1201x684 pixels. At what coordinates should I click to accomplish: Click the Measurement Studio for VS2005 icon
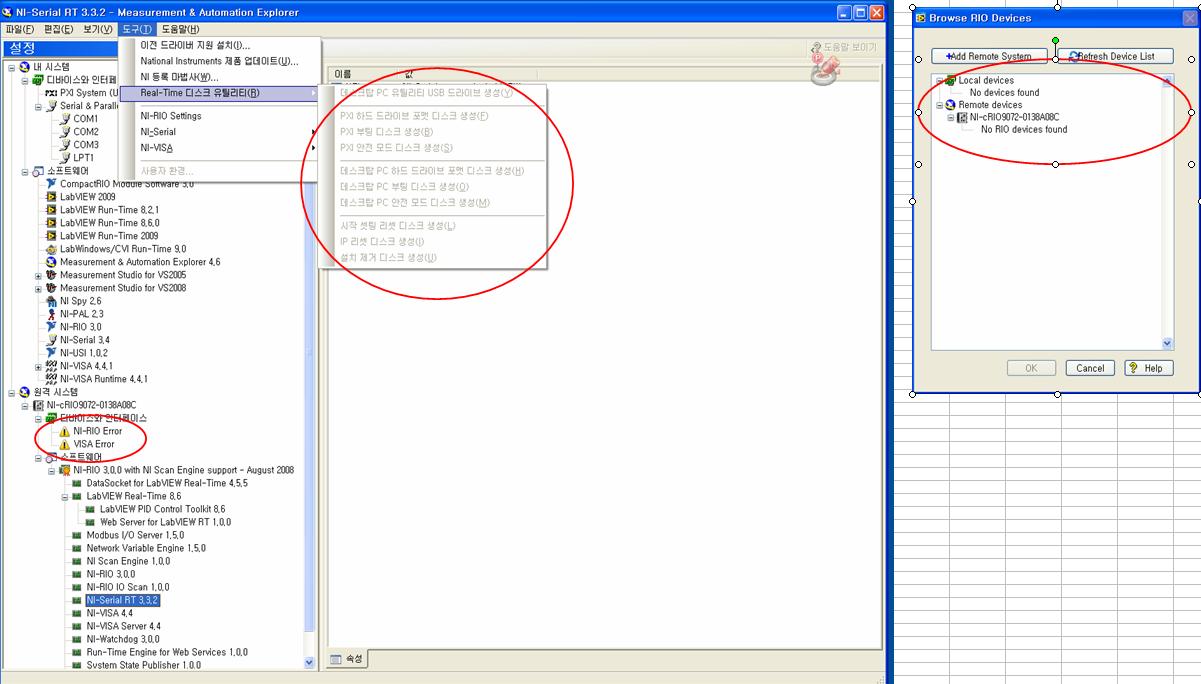tap(52, 275)
